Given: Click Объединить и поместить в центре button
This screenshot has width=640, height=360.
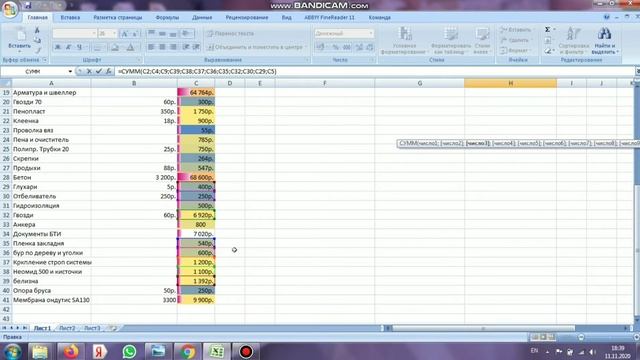Looking at the screenshot, I should [256, 47].
